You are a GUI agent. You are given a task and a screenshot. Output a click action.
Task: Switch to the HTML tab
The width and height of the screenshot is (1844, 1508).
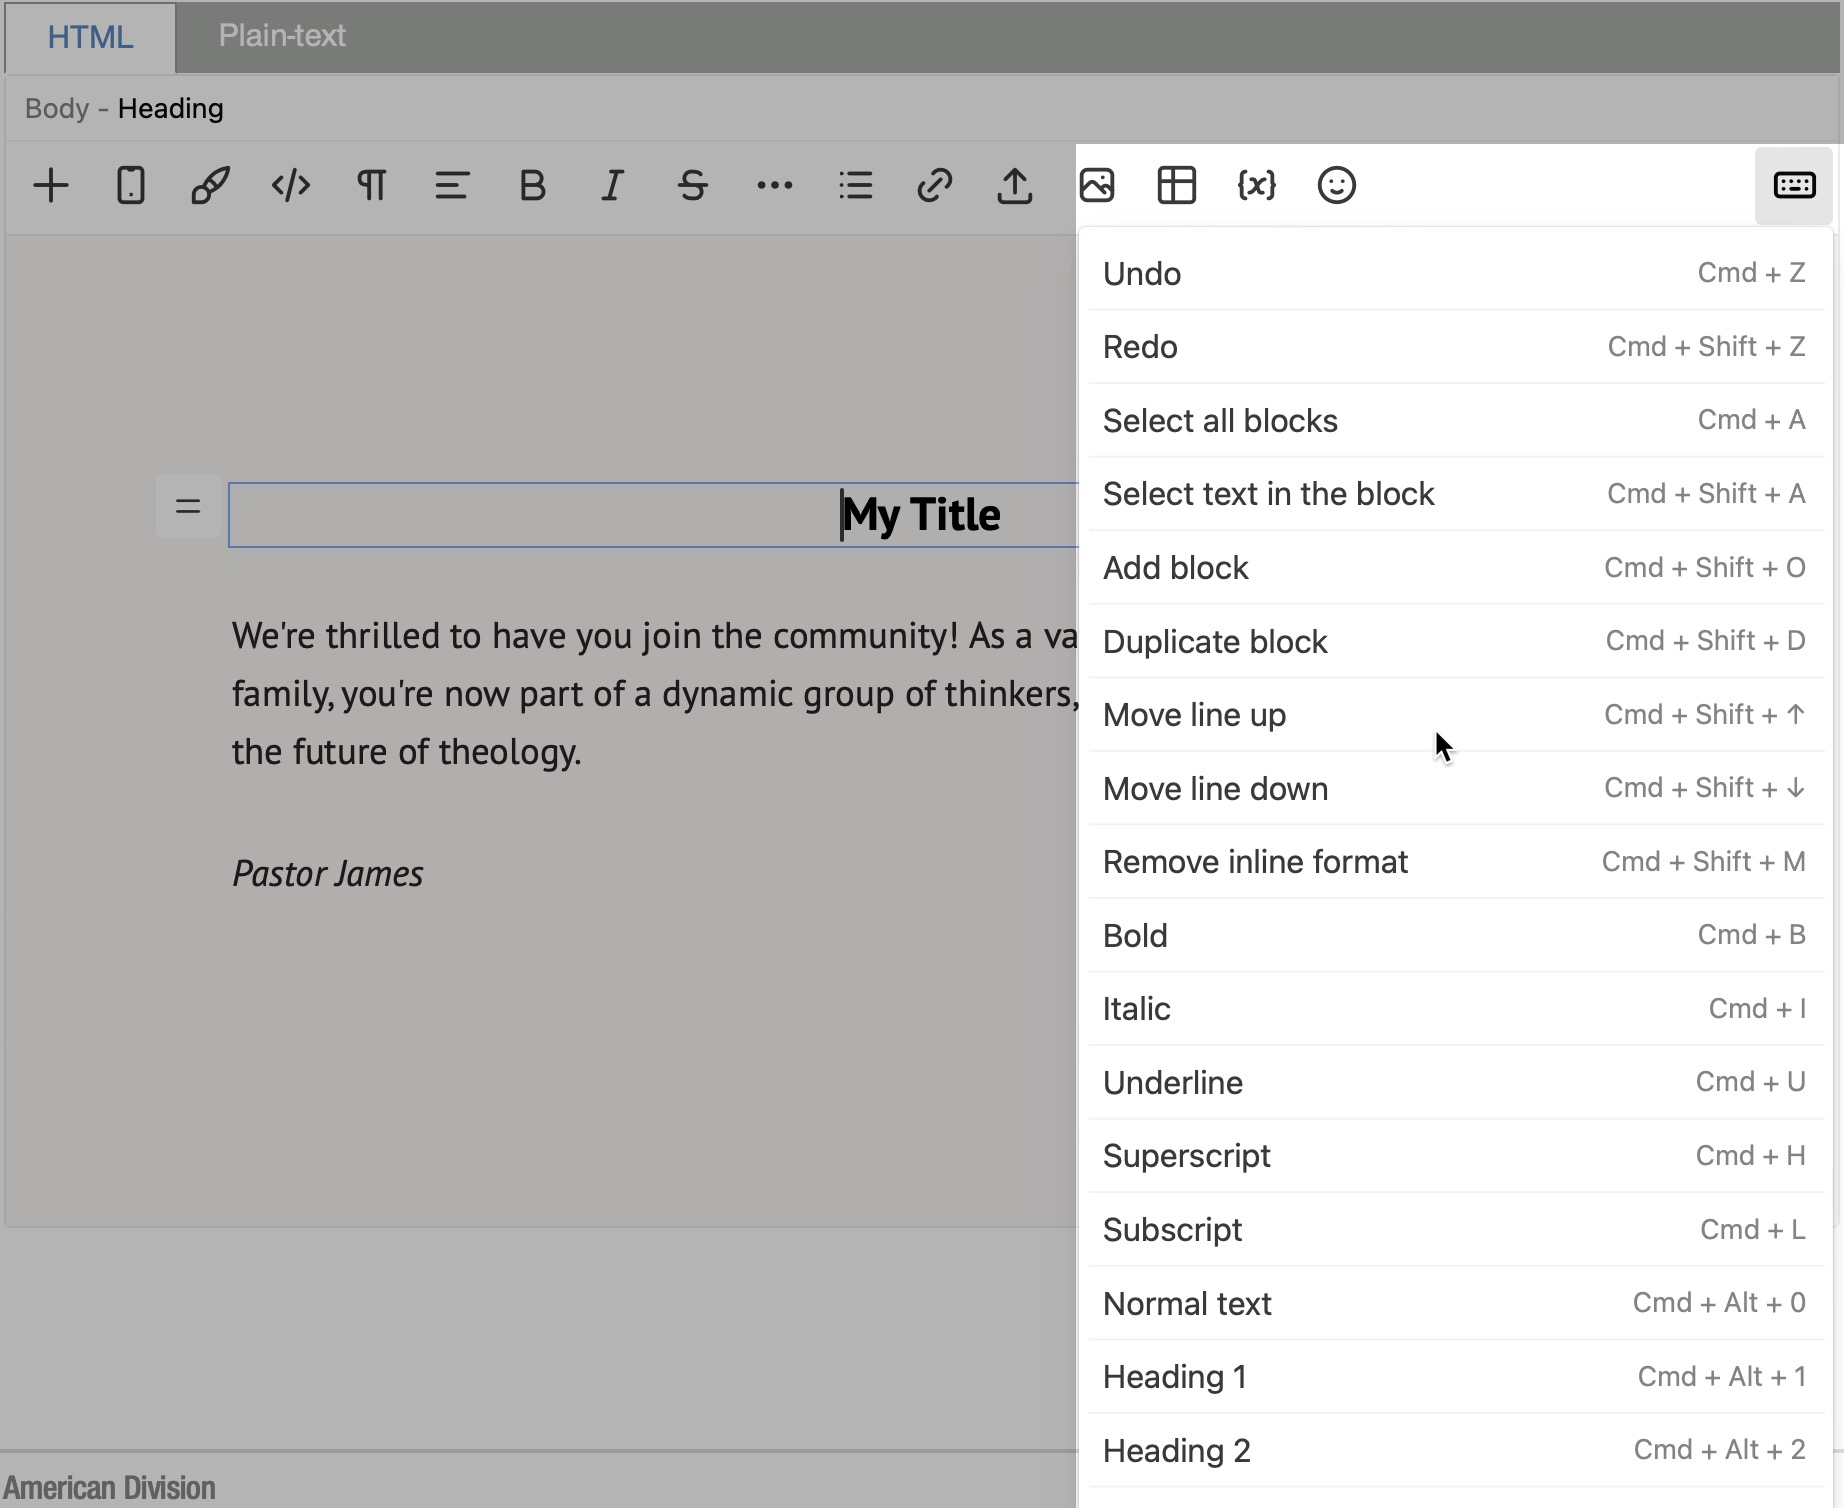tap(90, 37)
